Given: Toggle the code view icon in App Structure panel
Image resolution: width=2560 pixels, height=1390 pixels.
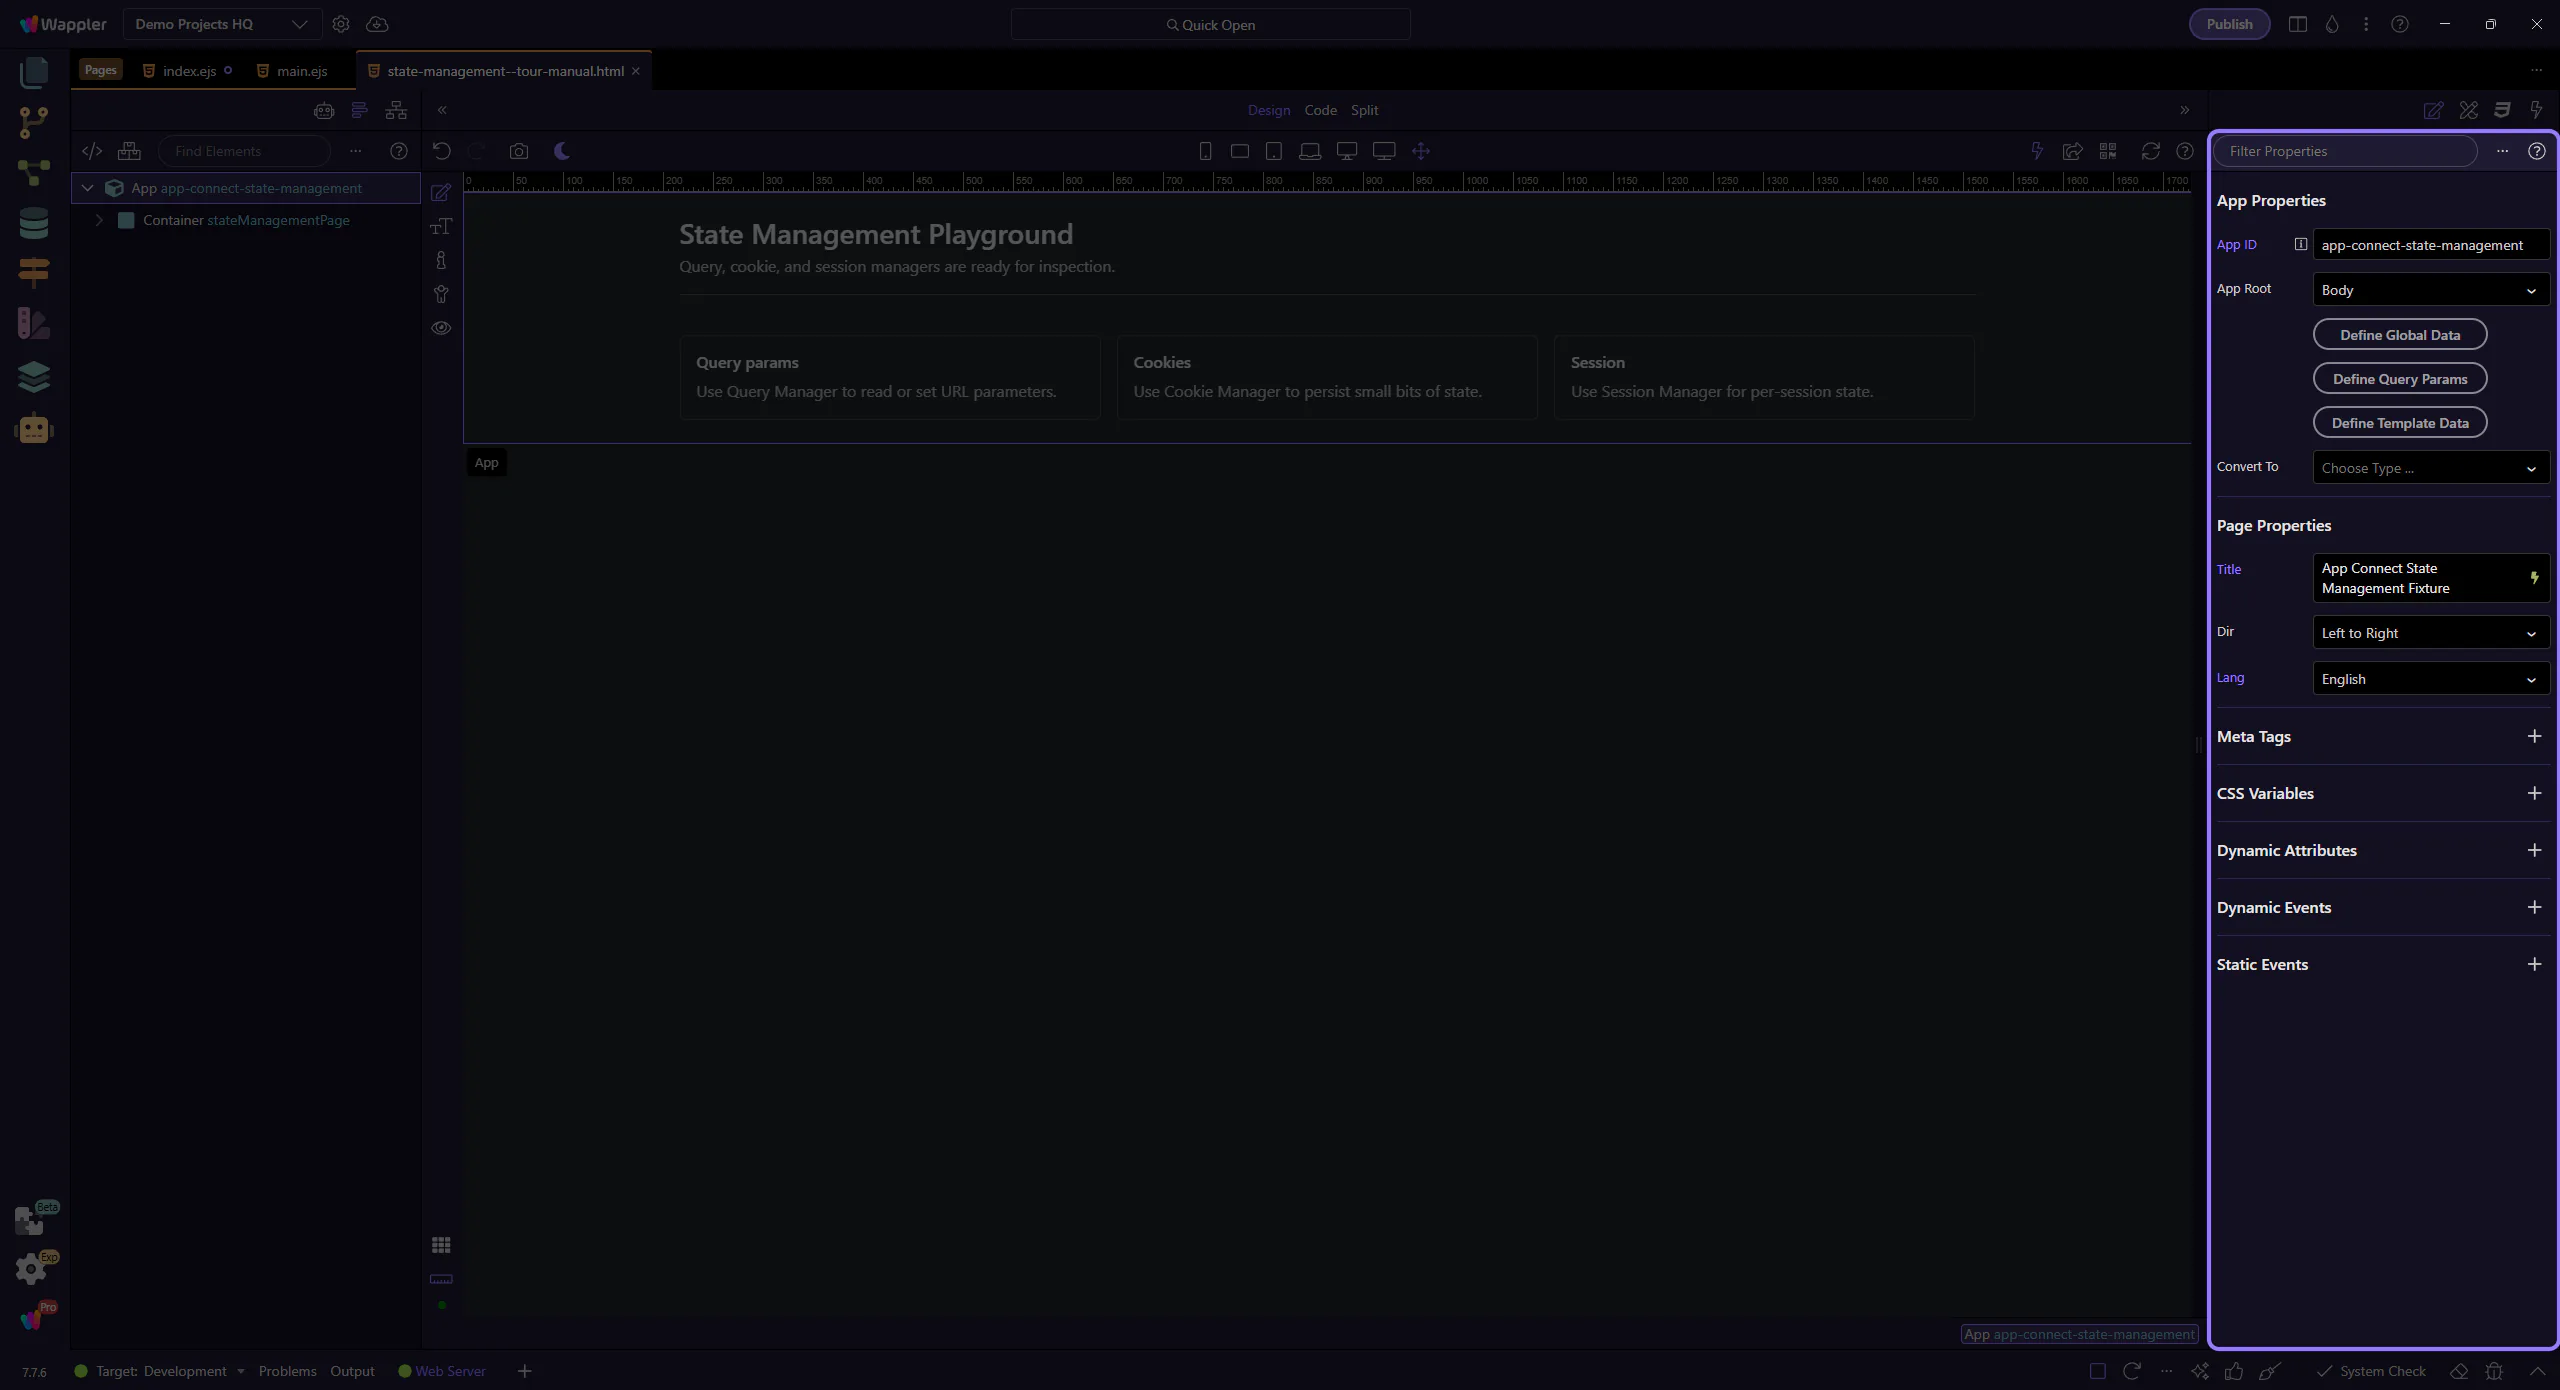Looking at the screenshot, I should (x=92, y=151).
